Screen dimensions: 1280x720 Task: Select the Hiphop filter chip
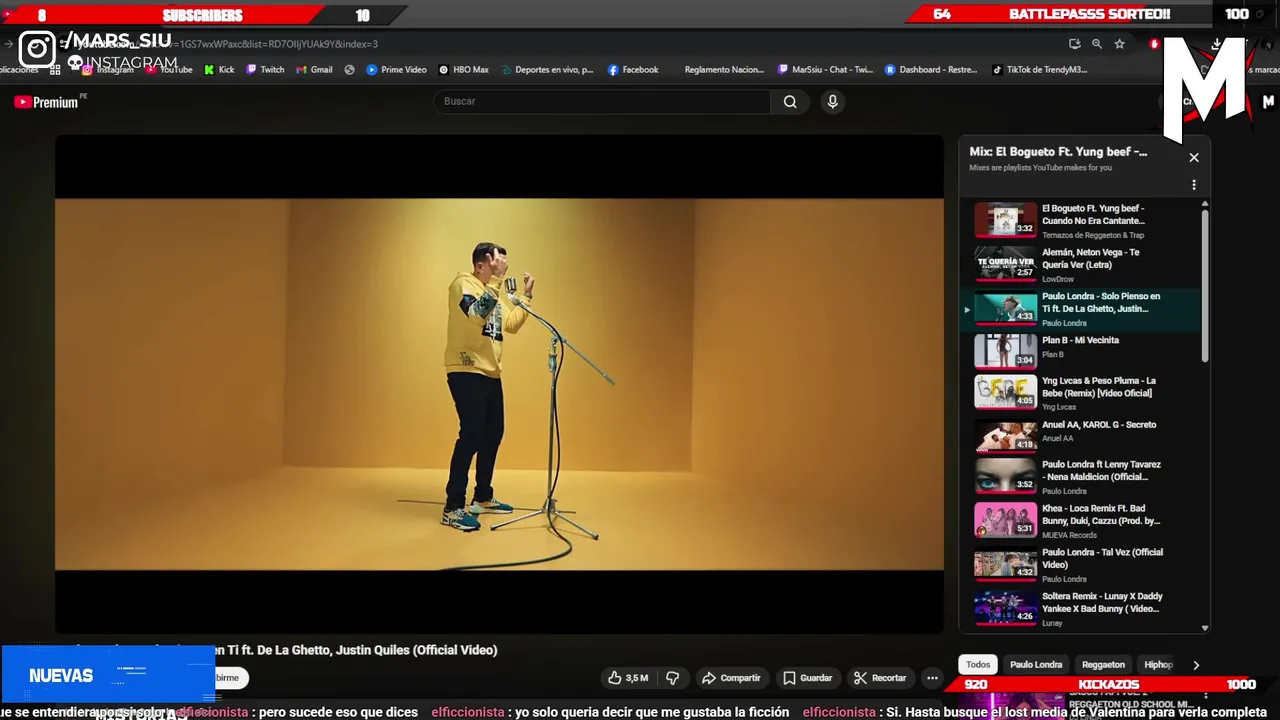tap(1158, 665)
